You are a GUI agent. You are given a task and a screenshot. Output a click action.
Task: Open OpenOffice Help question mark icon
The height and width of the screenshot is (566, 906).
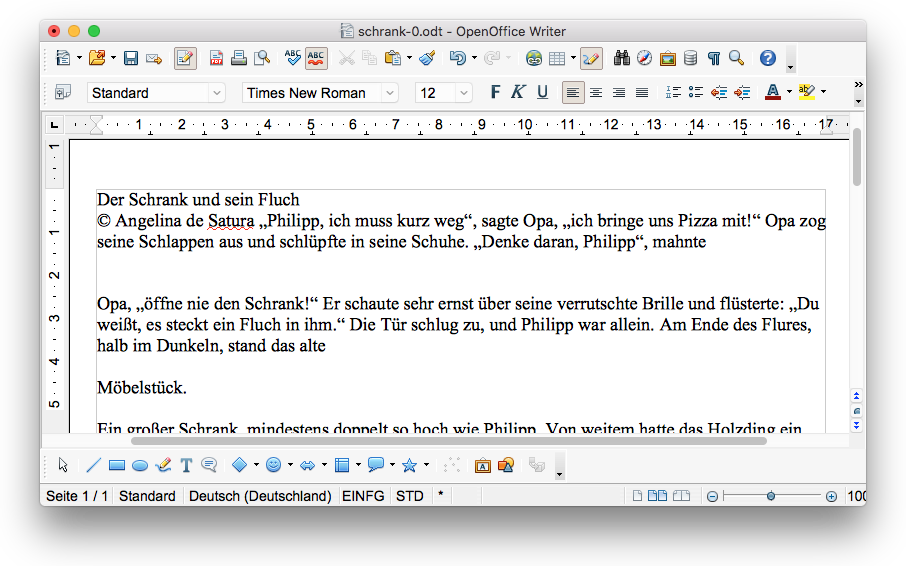point(767,58)
